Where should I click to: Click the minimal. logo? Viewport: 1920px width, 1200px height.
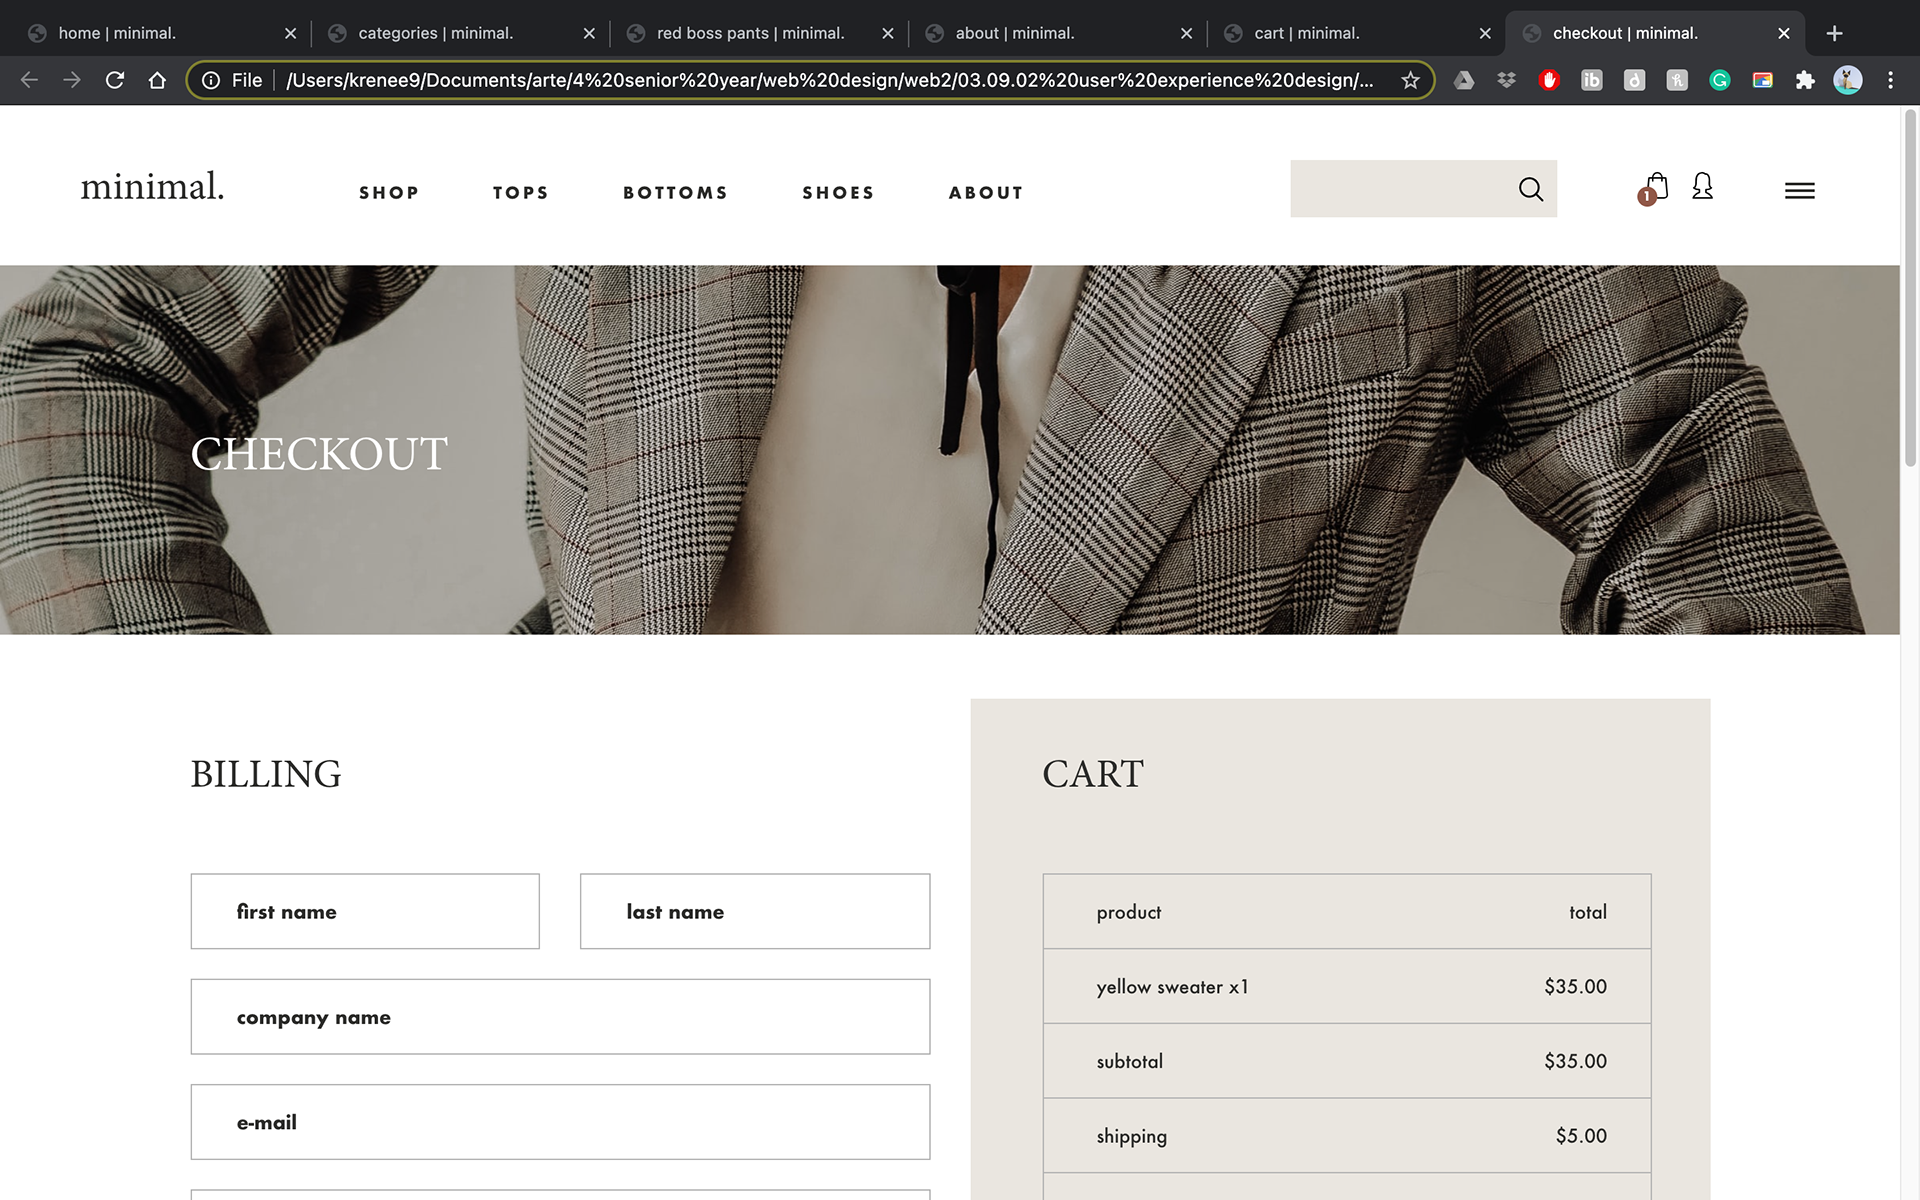tap(152, 186)
